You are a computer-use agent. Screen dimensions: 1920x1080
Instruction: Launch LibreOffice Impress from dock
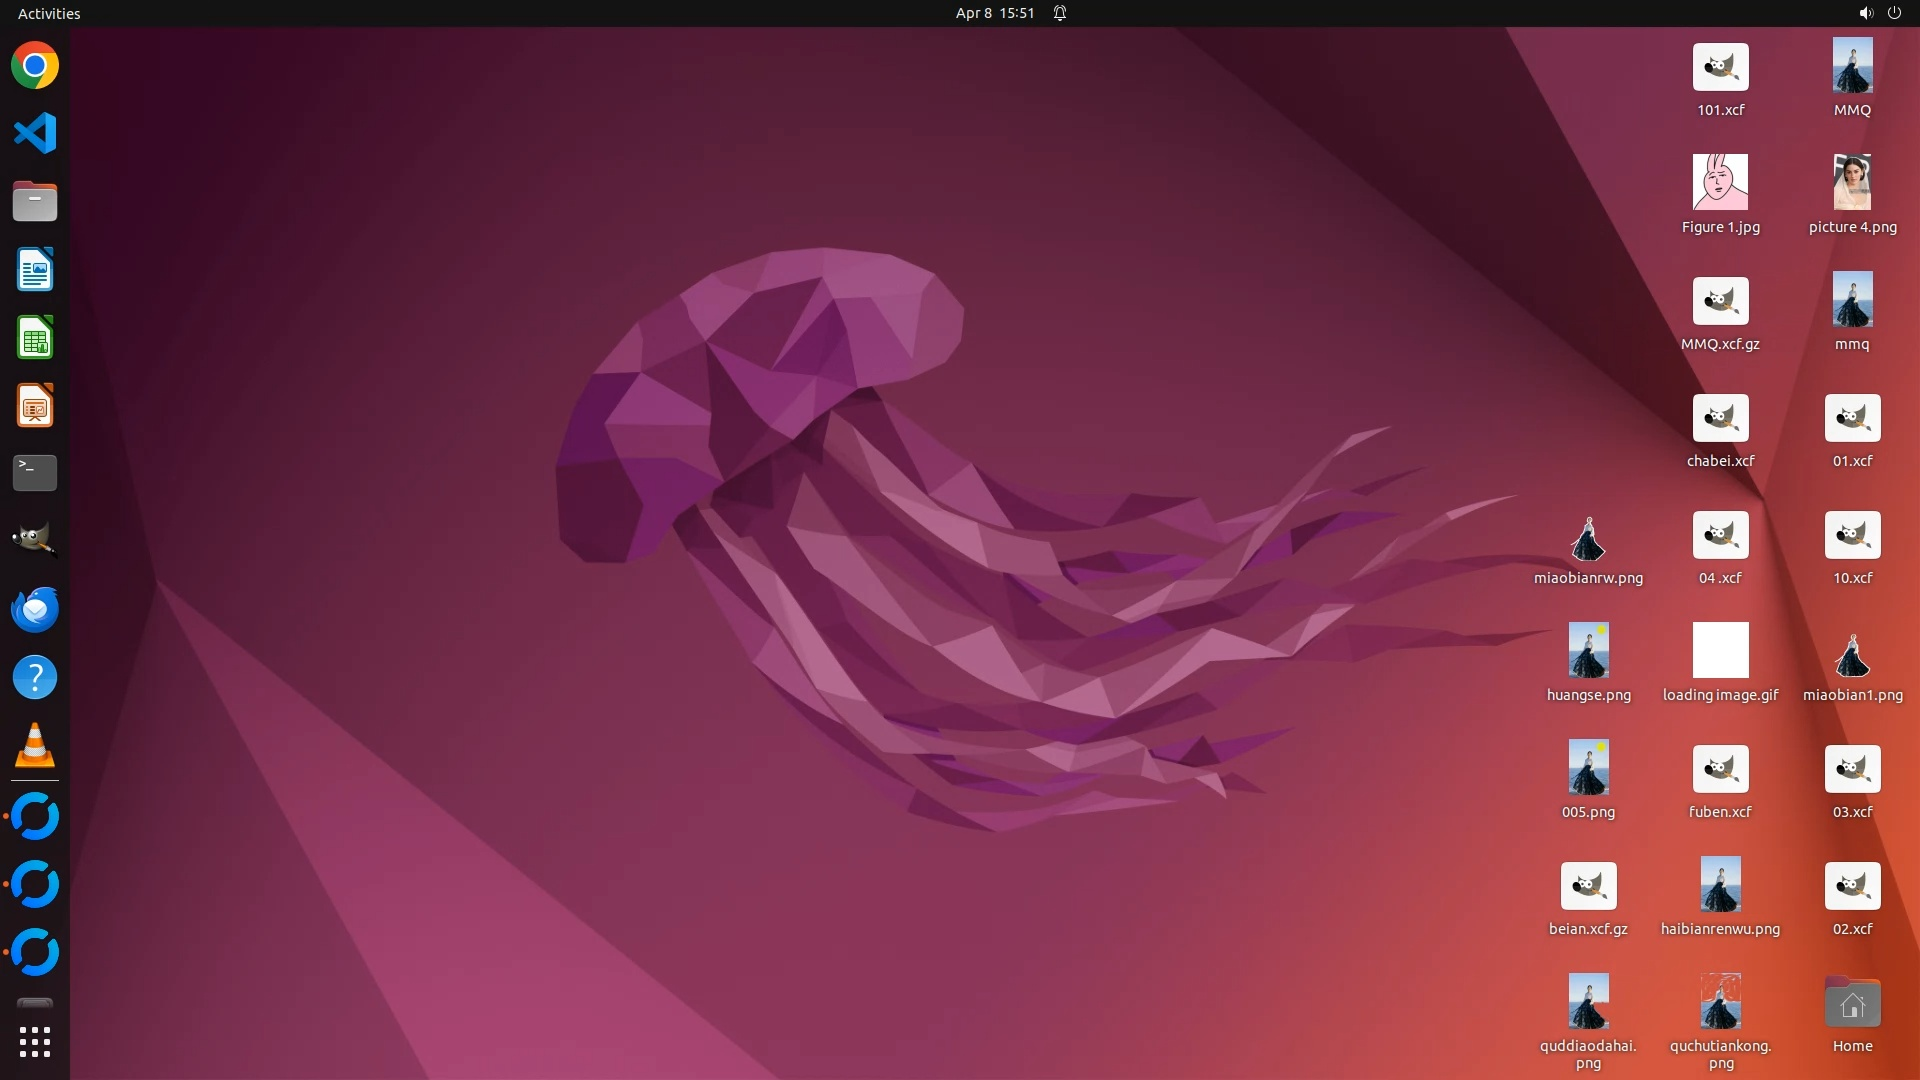35,406
